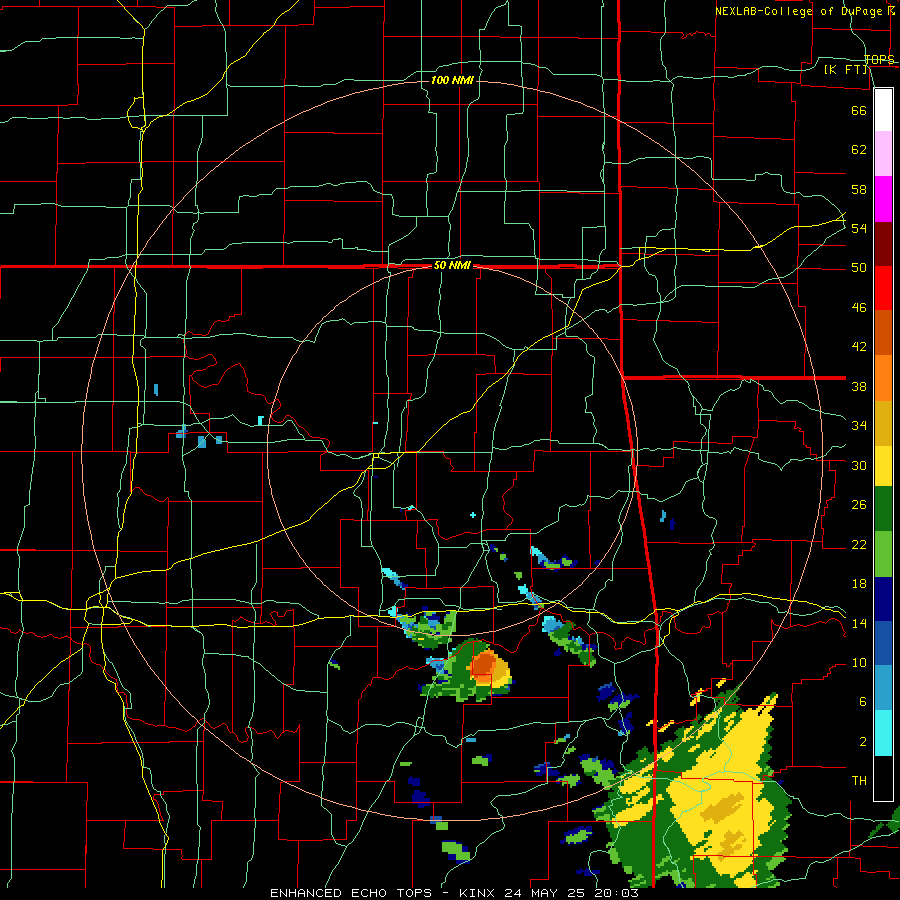Screen dimensions: 900x900
Task: Click the 42 legend value
Action: point(859,347)
